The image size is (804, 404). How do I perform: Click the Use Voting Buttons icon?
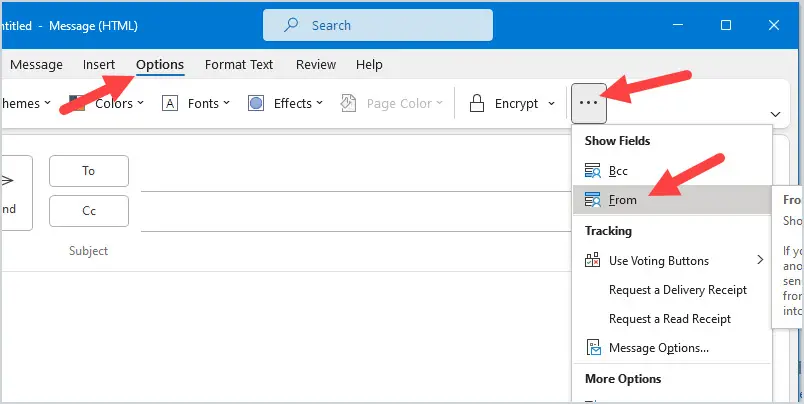tap(592, 261)
